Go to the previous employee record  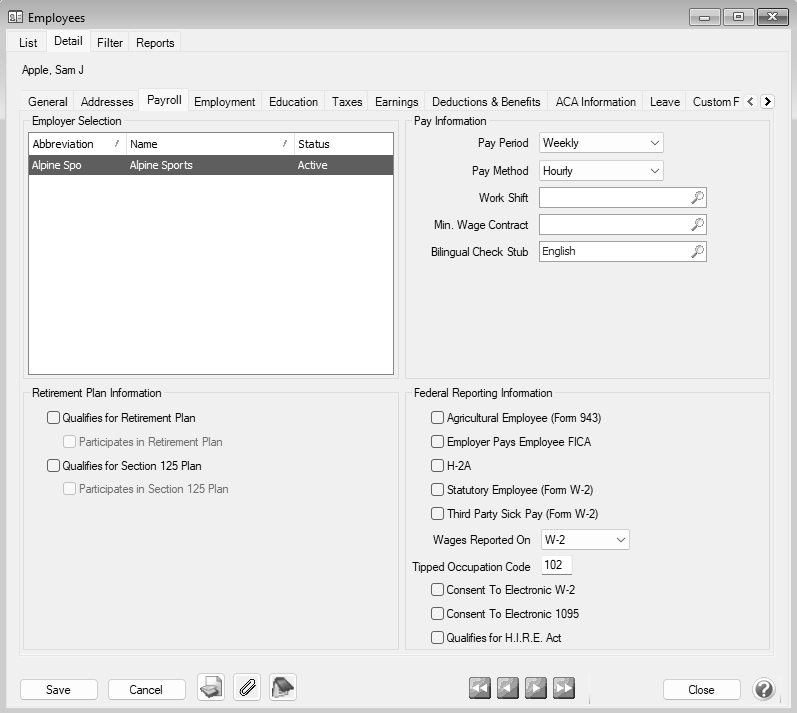pyautogui.click(x=508, y=688)
